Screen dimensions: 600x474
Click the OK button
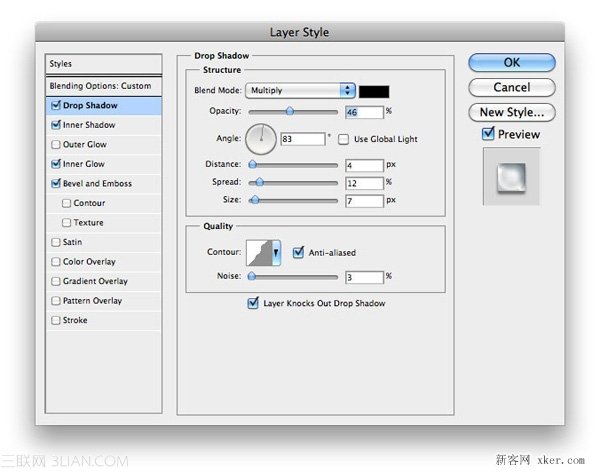[512, 62]
